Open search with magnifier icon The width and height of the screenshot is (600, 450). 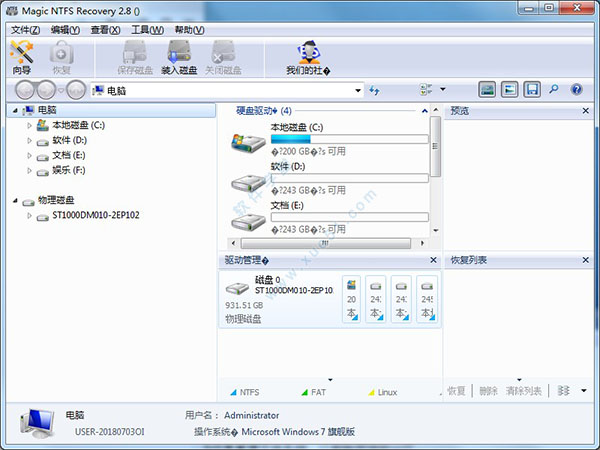coord(553,90)
